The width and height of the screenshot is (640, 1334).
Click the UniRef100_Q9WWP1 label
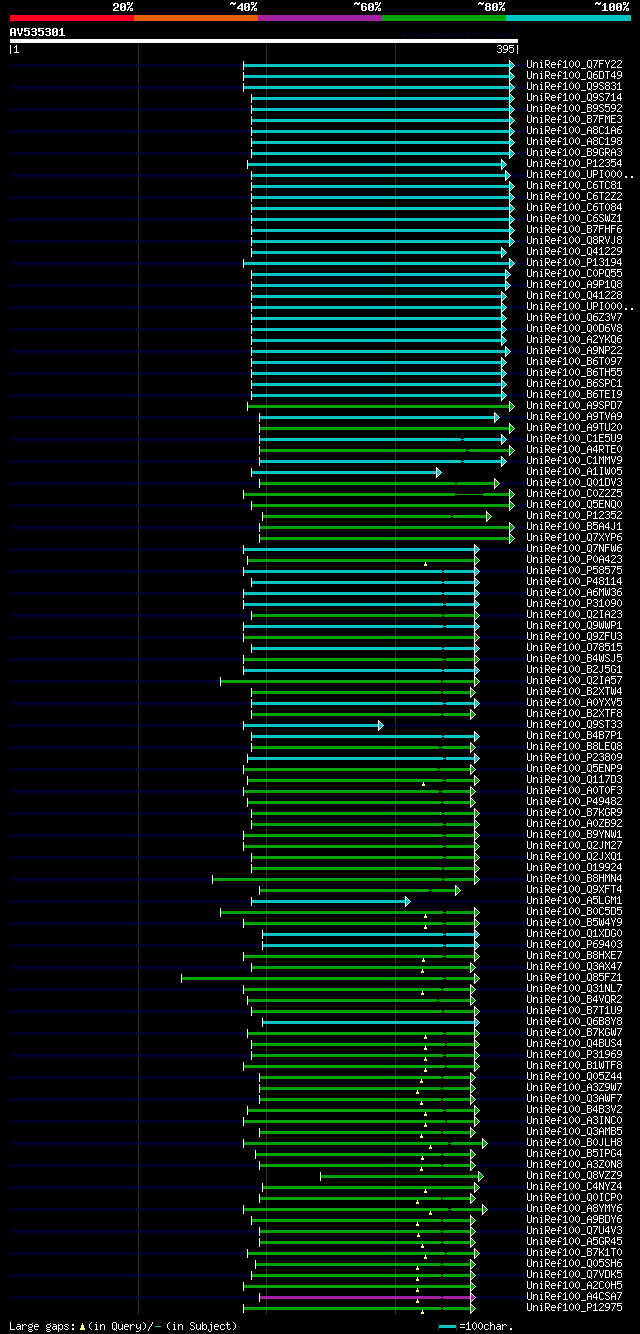click(574, 625)
